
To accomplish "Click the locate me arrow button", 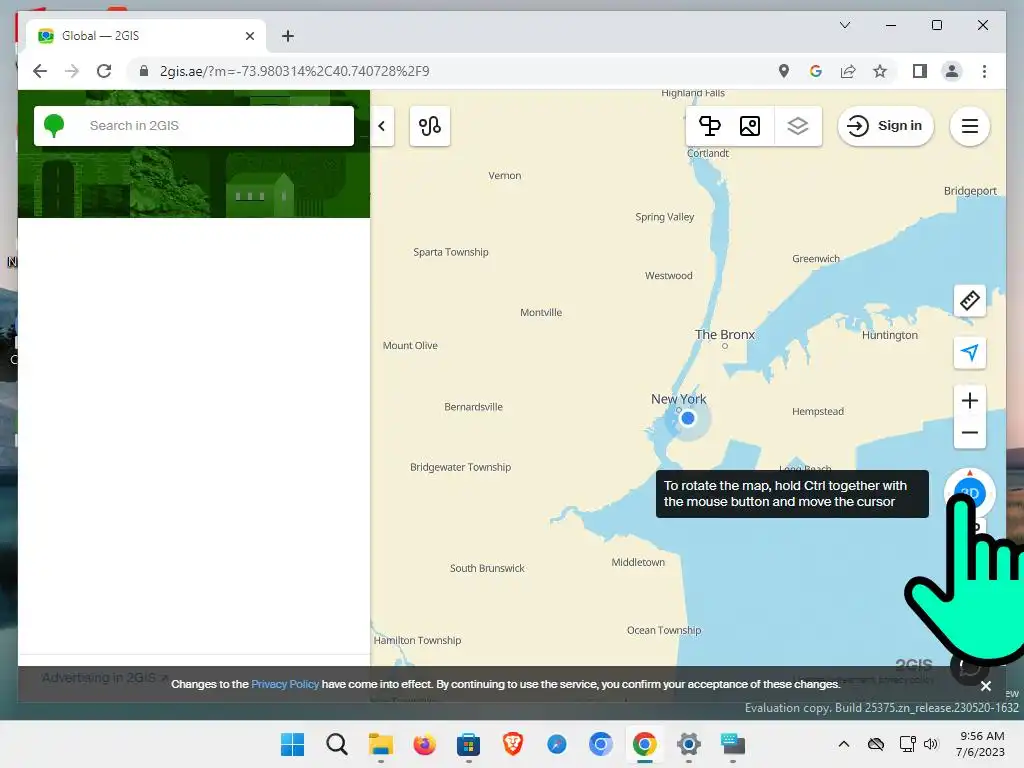I will pos(970,353).
